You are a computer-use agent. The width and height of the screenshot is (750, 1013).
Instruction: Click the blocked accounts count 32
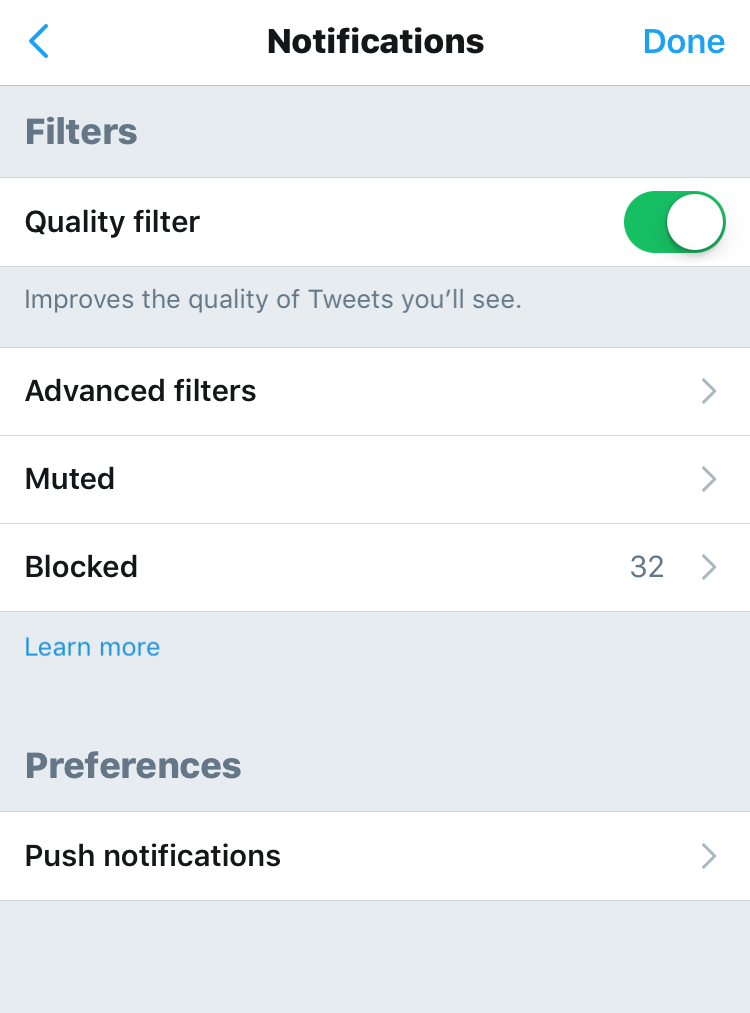coord(648,567)
